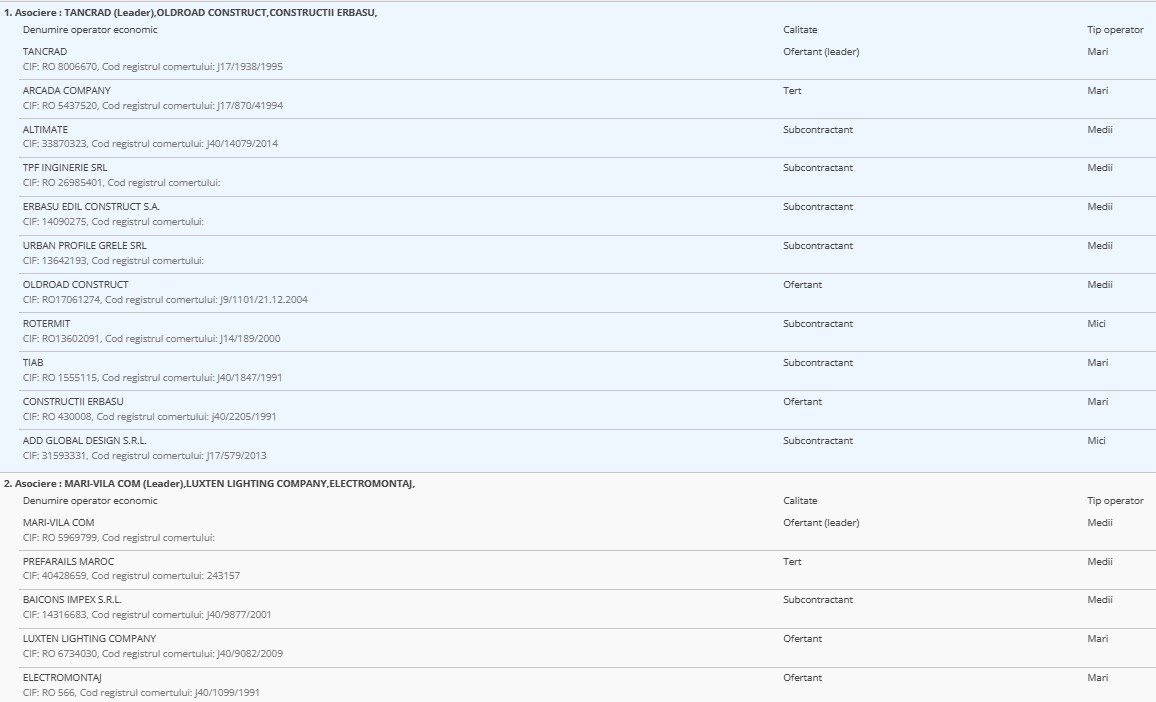Click the first group's Calitate column header
Screen dimensions: 1156x702
click(x=800, y=30)
